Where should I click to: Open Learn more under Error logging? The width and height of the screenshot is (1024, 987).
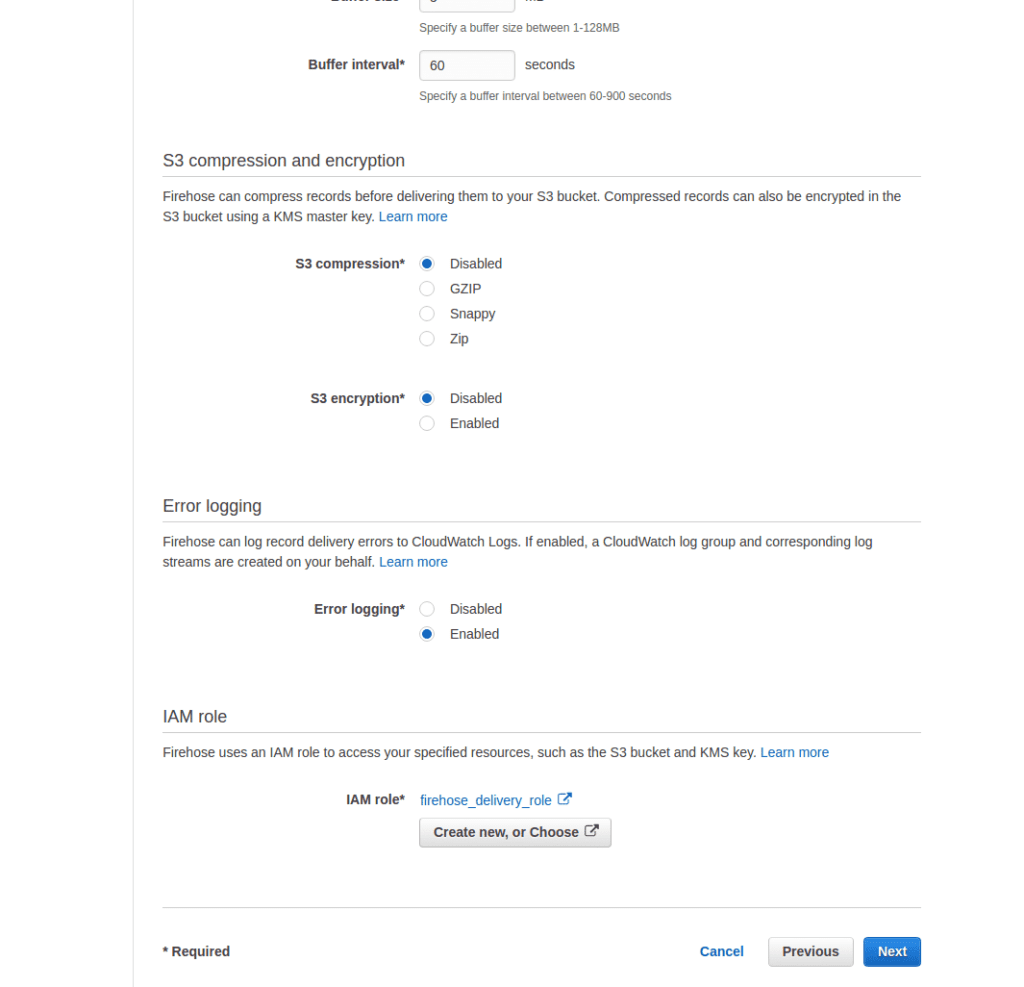413,561
